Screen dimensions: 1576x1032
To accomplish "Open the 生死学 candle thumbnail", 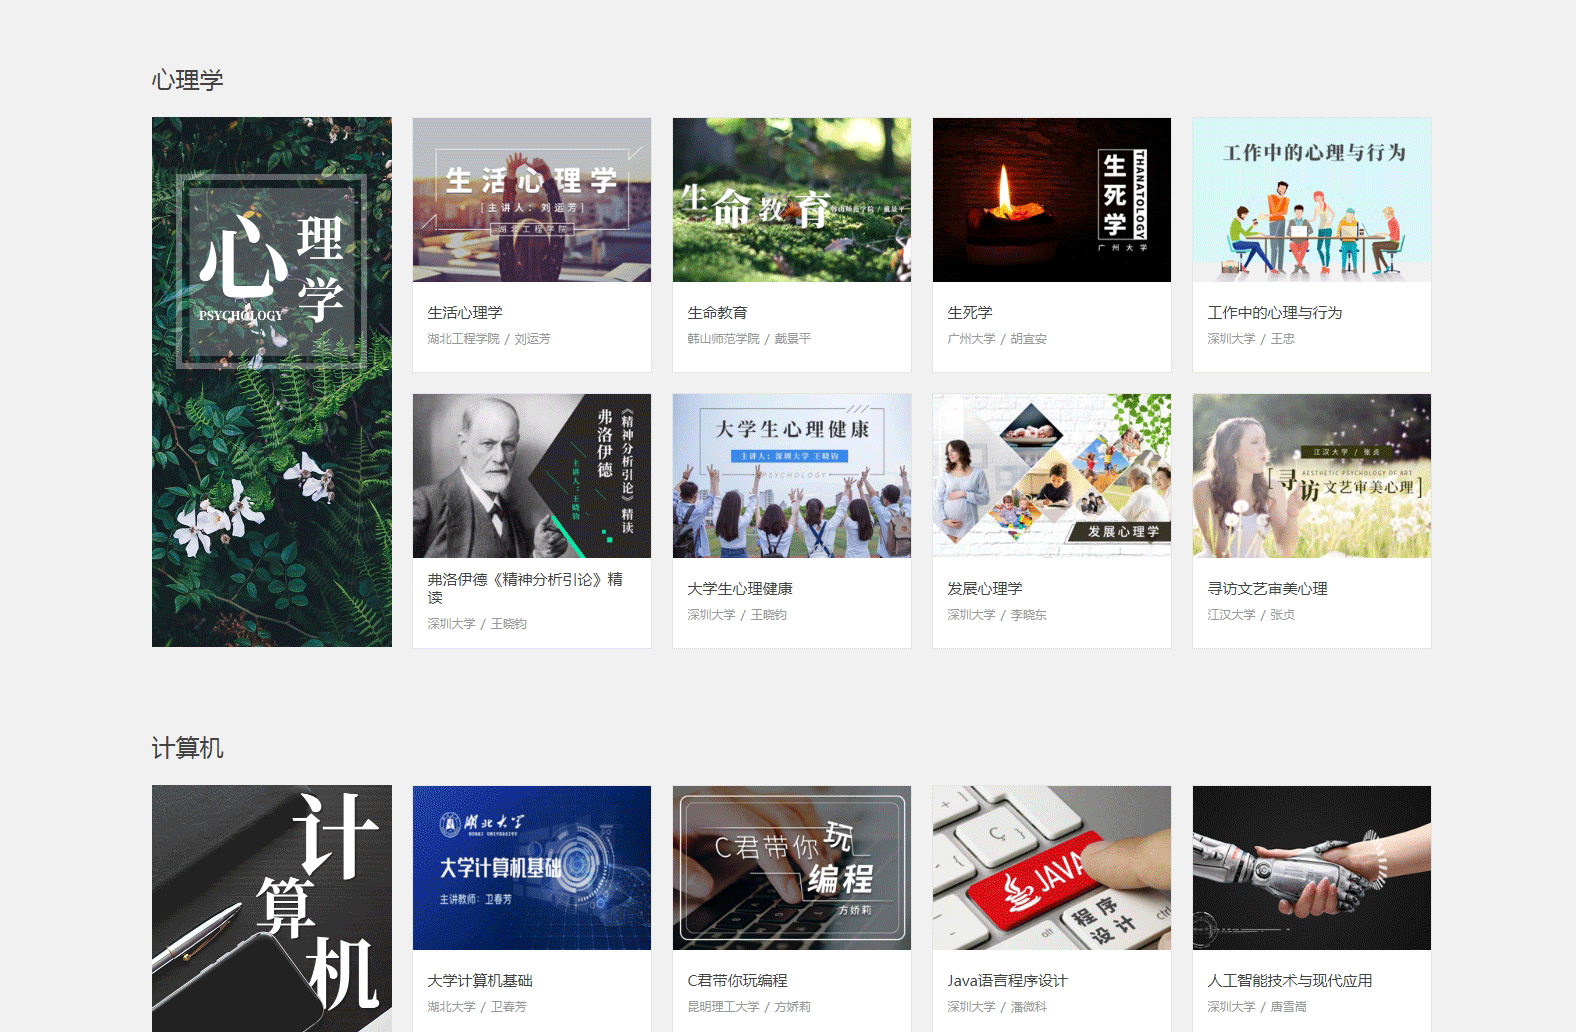I will (x=1051, y=200).
